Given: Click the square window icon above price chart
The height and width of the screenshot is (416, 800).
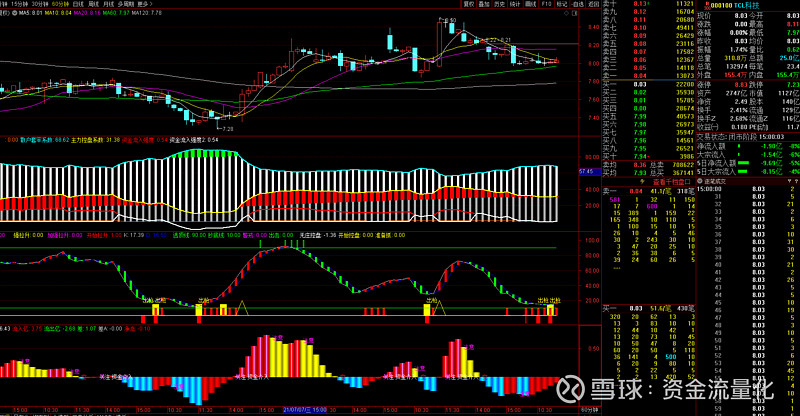Looking at the screenshot, I should [x=574, y=13].
